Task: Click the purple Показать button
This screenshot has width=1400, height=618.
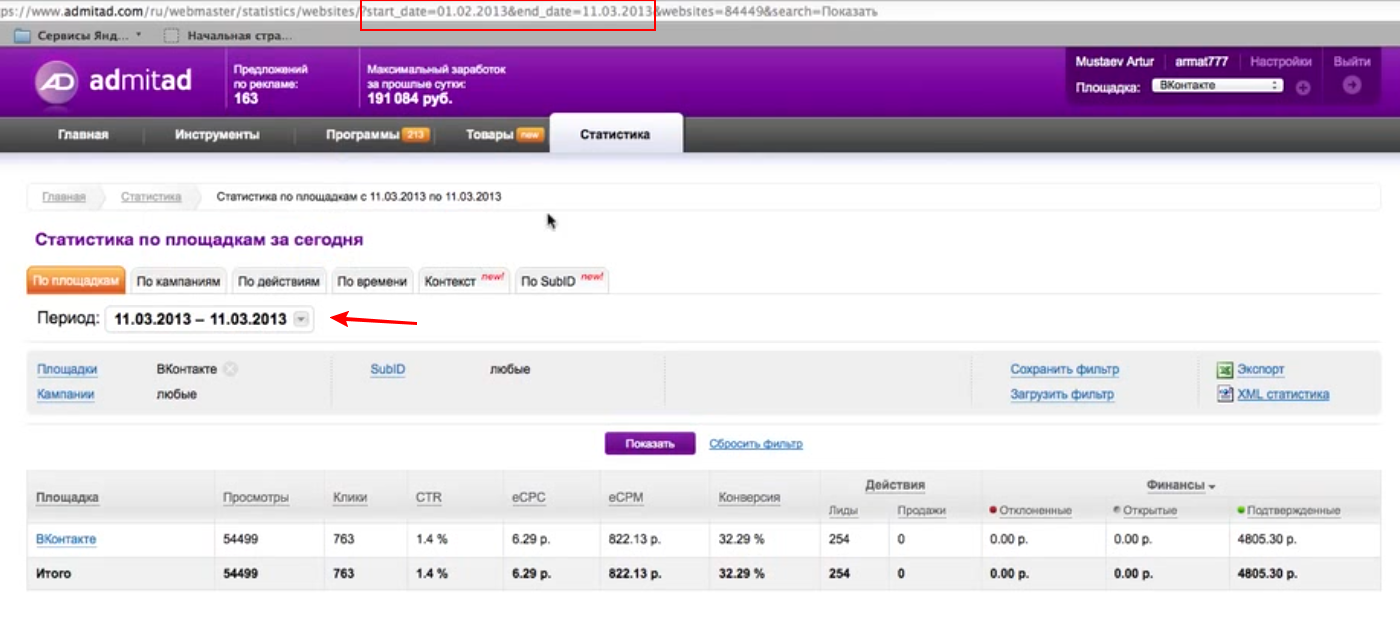Action: click(x=650, y=444)
